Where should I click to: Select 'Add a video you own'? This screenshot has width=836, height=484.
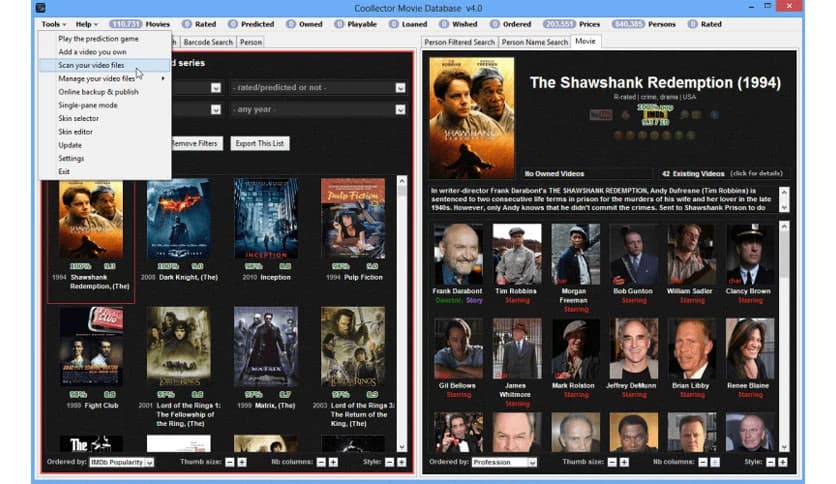(x=105, y=52)
